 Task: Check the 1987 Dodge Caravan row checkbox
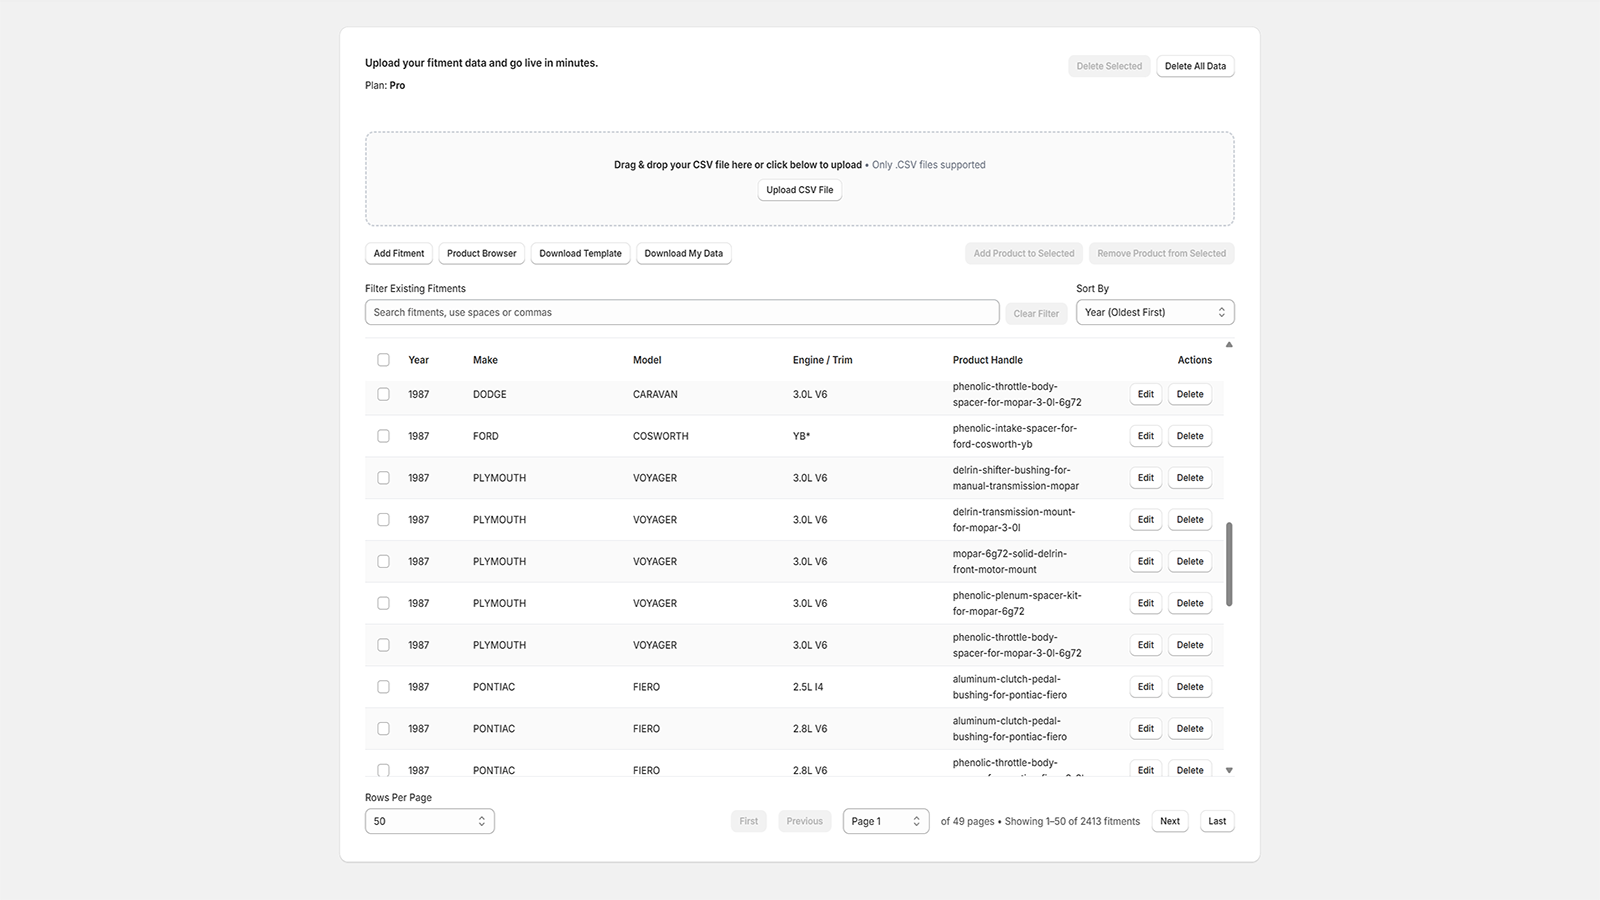click(x=383, y=394)
